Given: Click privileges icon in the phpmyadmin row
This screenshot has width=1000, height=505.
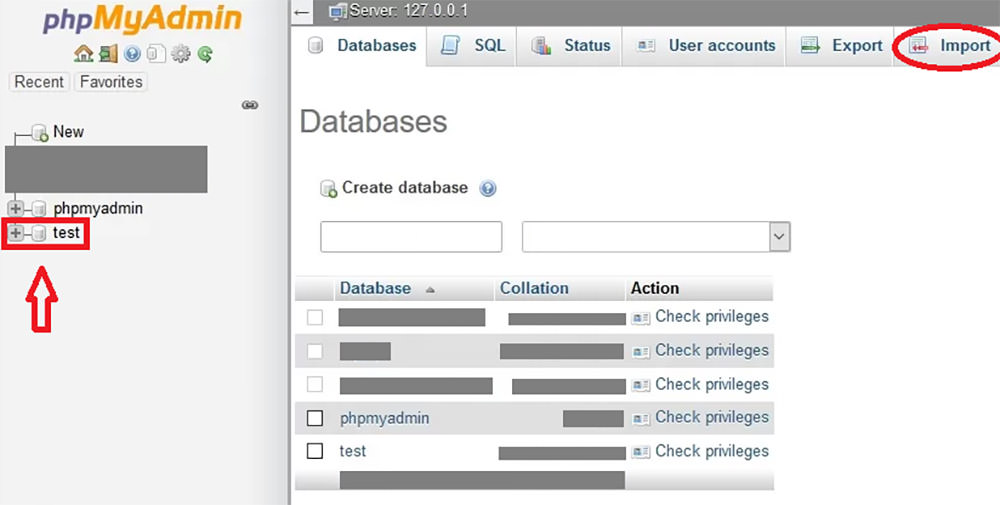Looking at the screenshot, I should point(640,419).
